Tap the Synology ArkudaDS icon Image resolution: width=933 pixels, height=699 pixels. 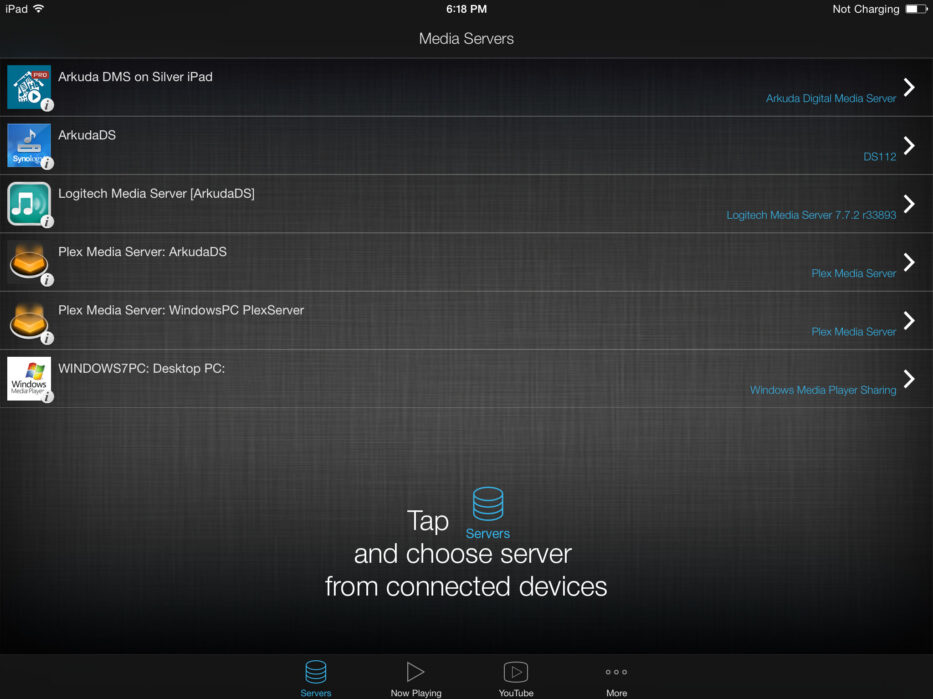tap(29, 145)
